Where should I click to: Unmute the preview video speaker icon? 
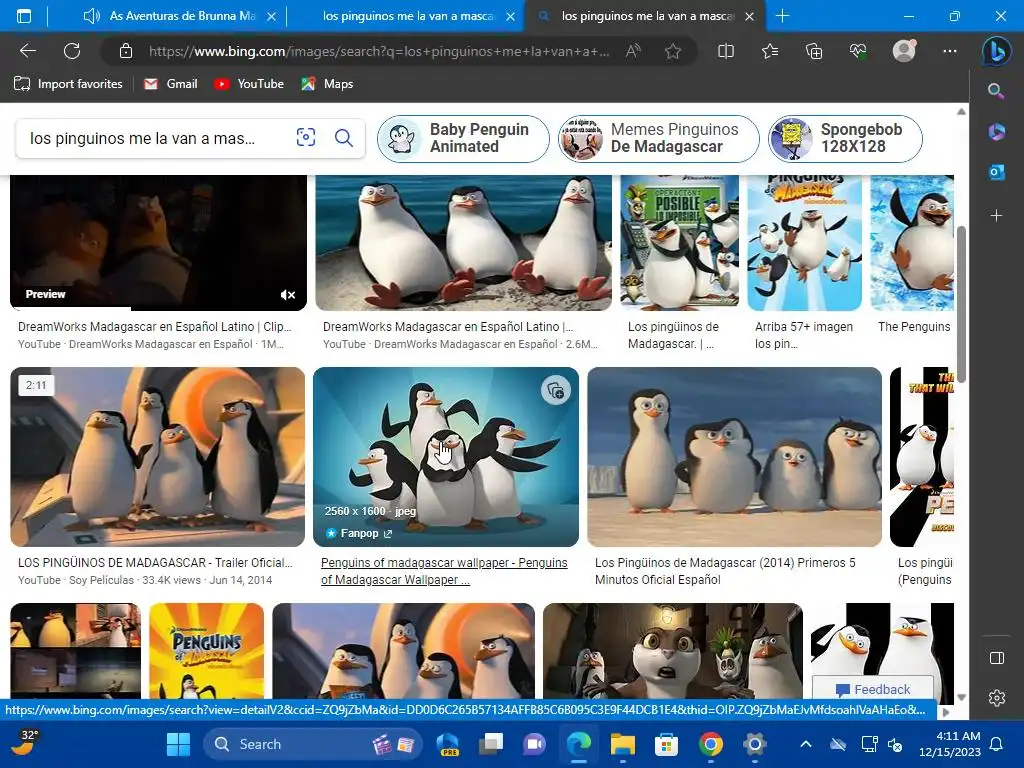[288, 295]
